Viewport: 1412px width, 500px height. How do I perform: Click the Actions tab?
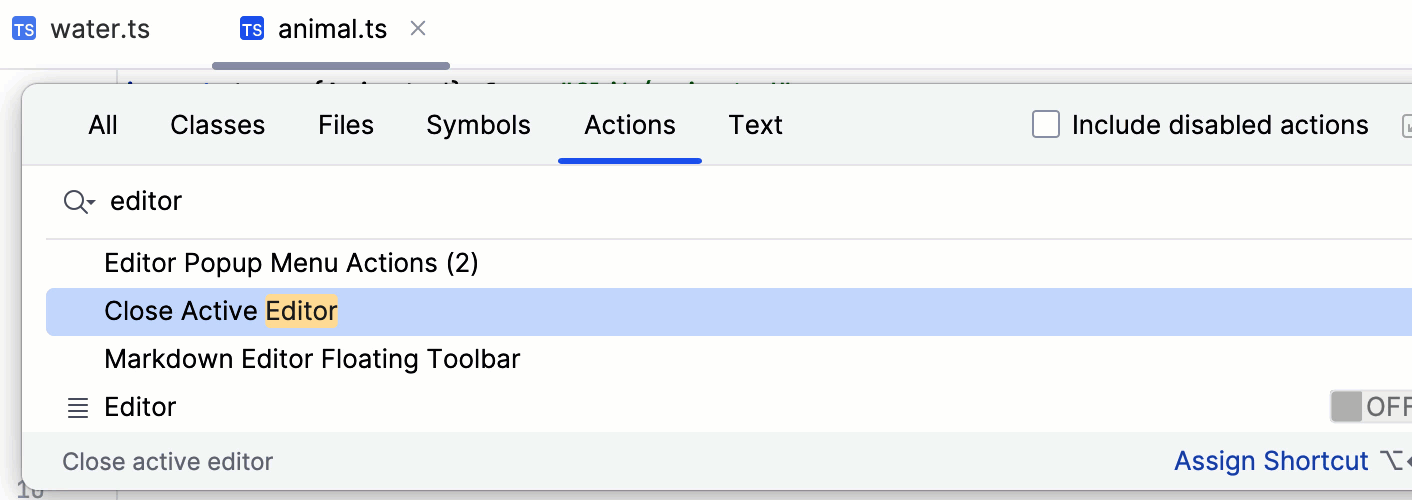(x=630, y=125)
